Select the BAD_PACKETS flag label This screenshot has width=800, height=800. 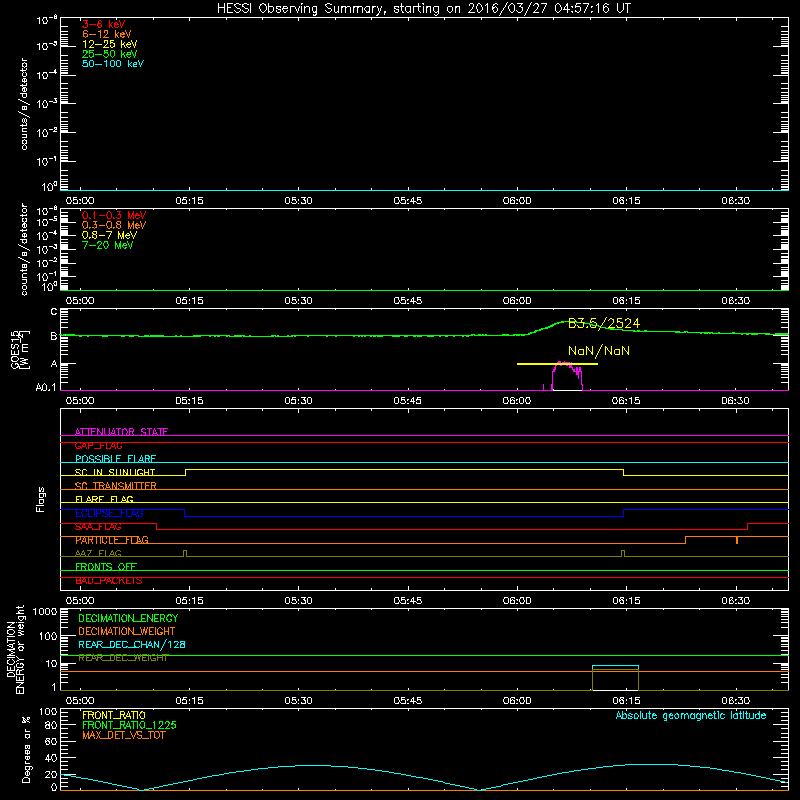(x=109, y=581)
